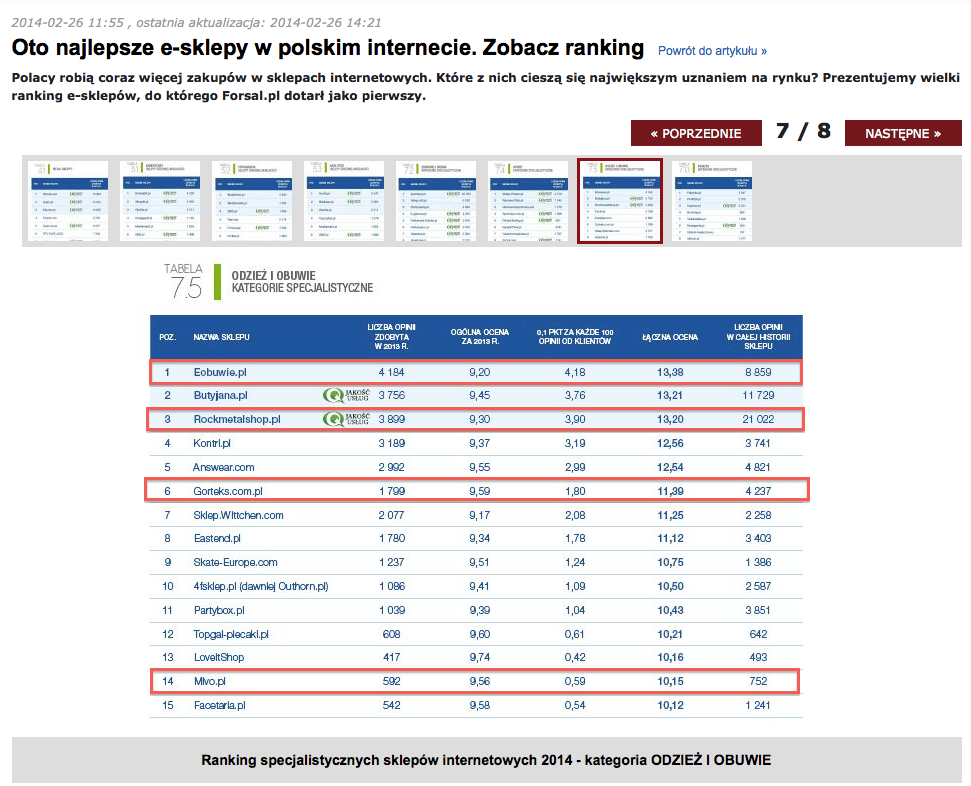Follow the 'Powrót do artykułu »' link

712,51
